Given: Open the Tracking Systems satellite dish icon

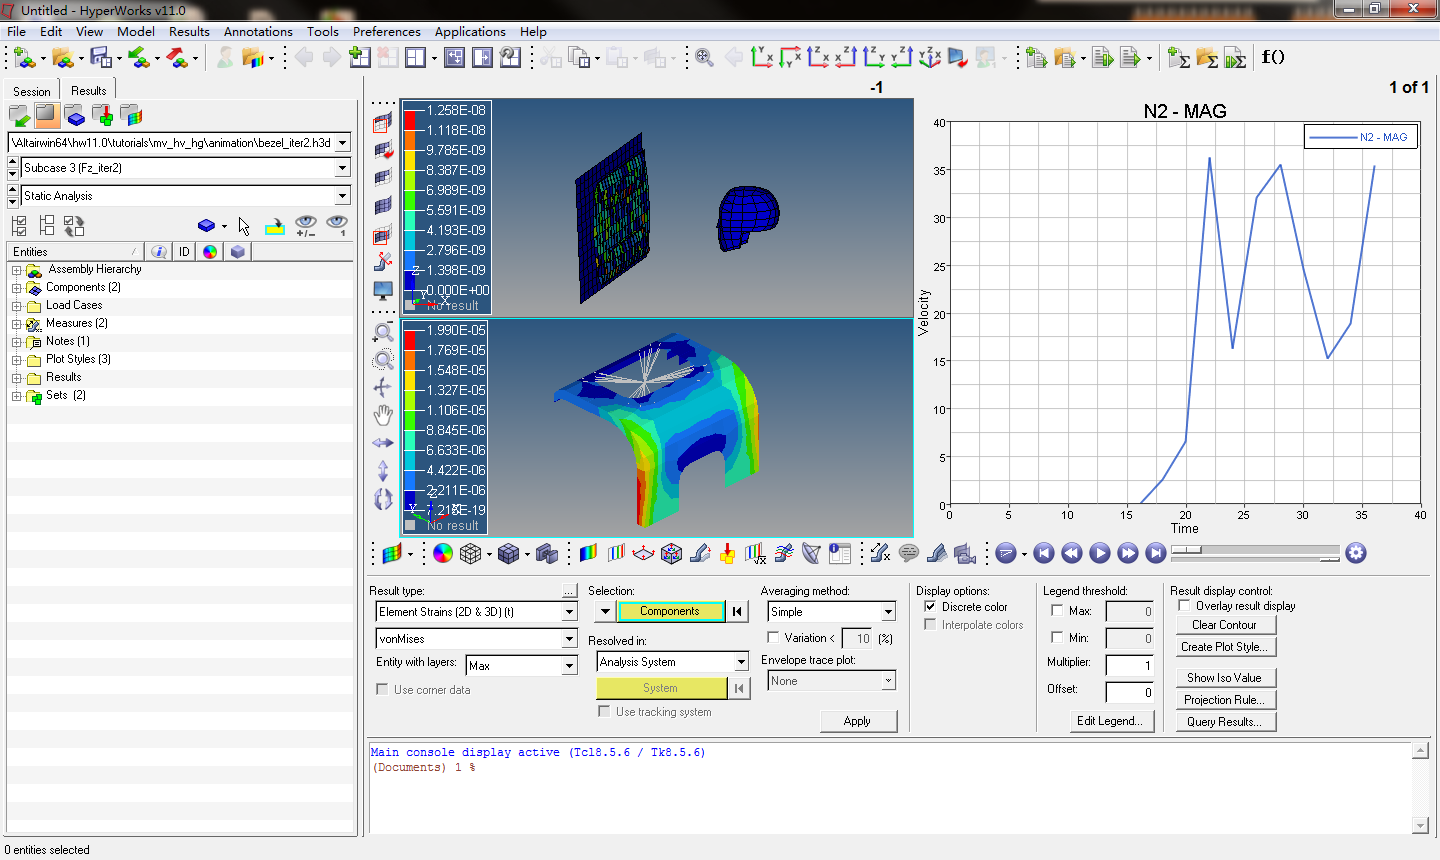Looking at the screenshot, I should [x=812, y=553].
